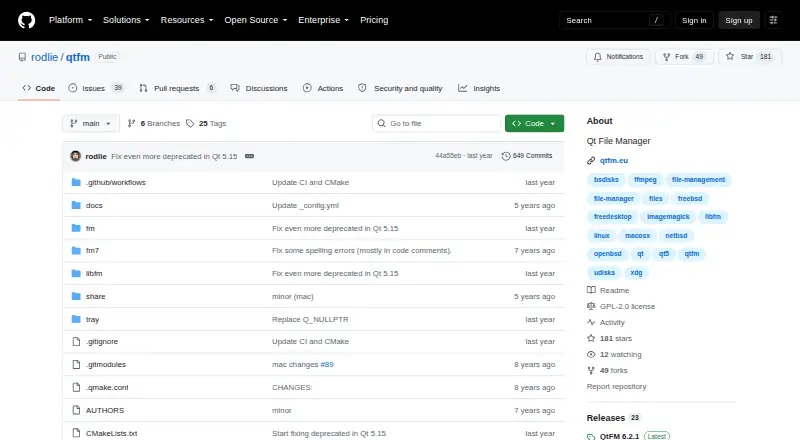800x440 pixels.
Task: Click the release tag icon beside QtFM 6.2.1
Action: pyautogui.click(x=591, y=437)
